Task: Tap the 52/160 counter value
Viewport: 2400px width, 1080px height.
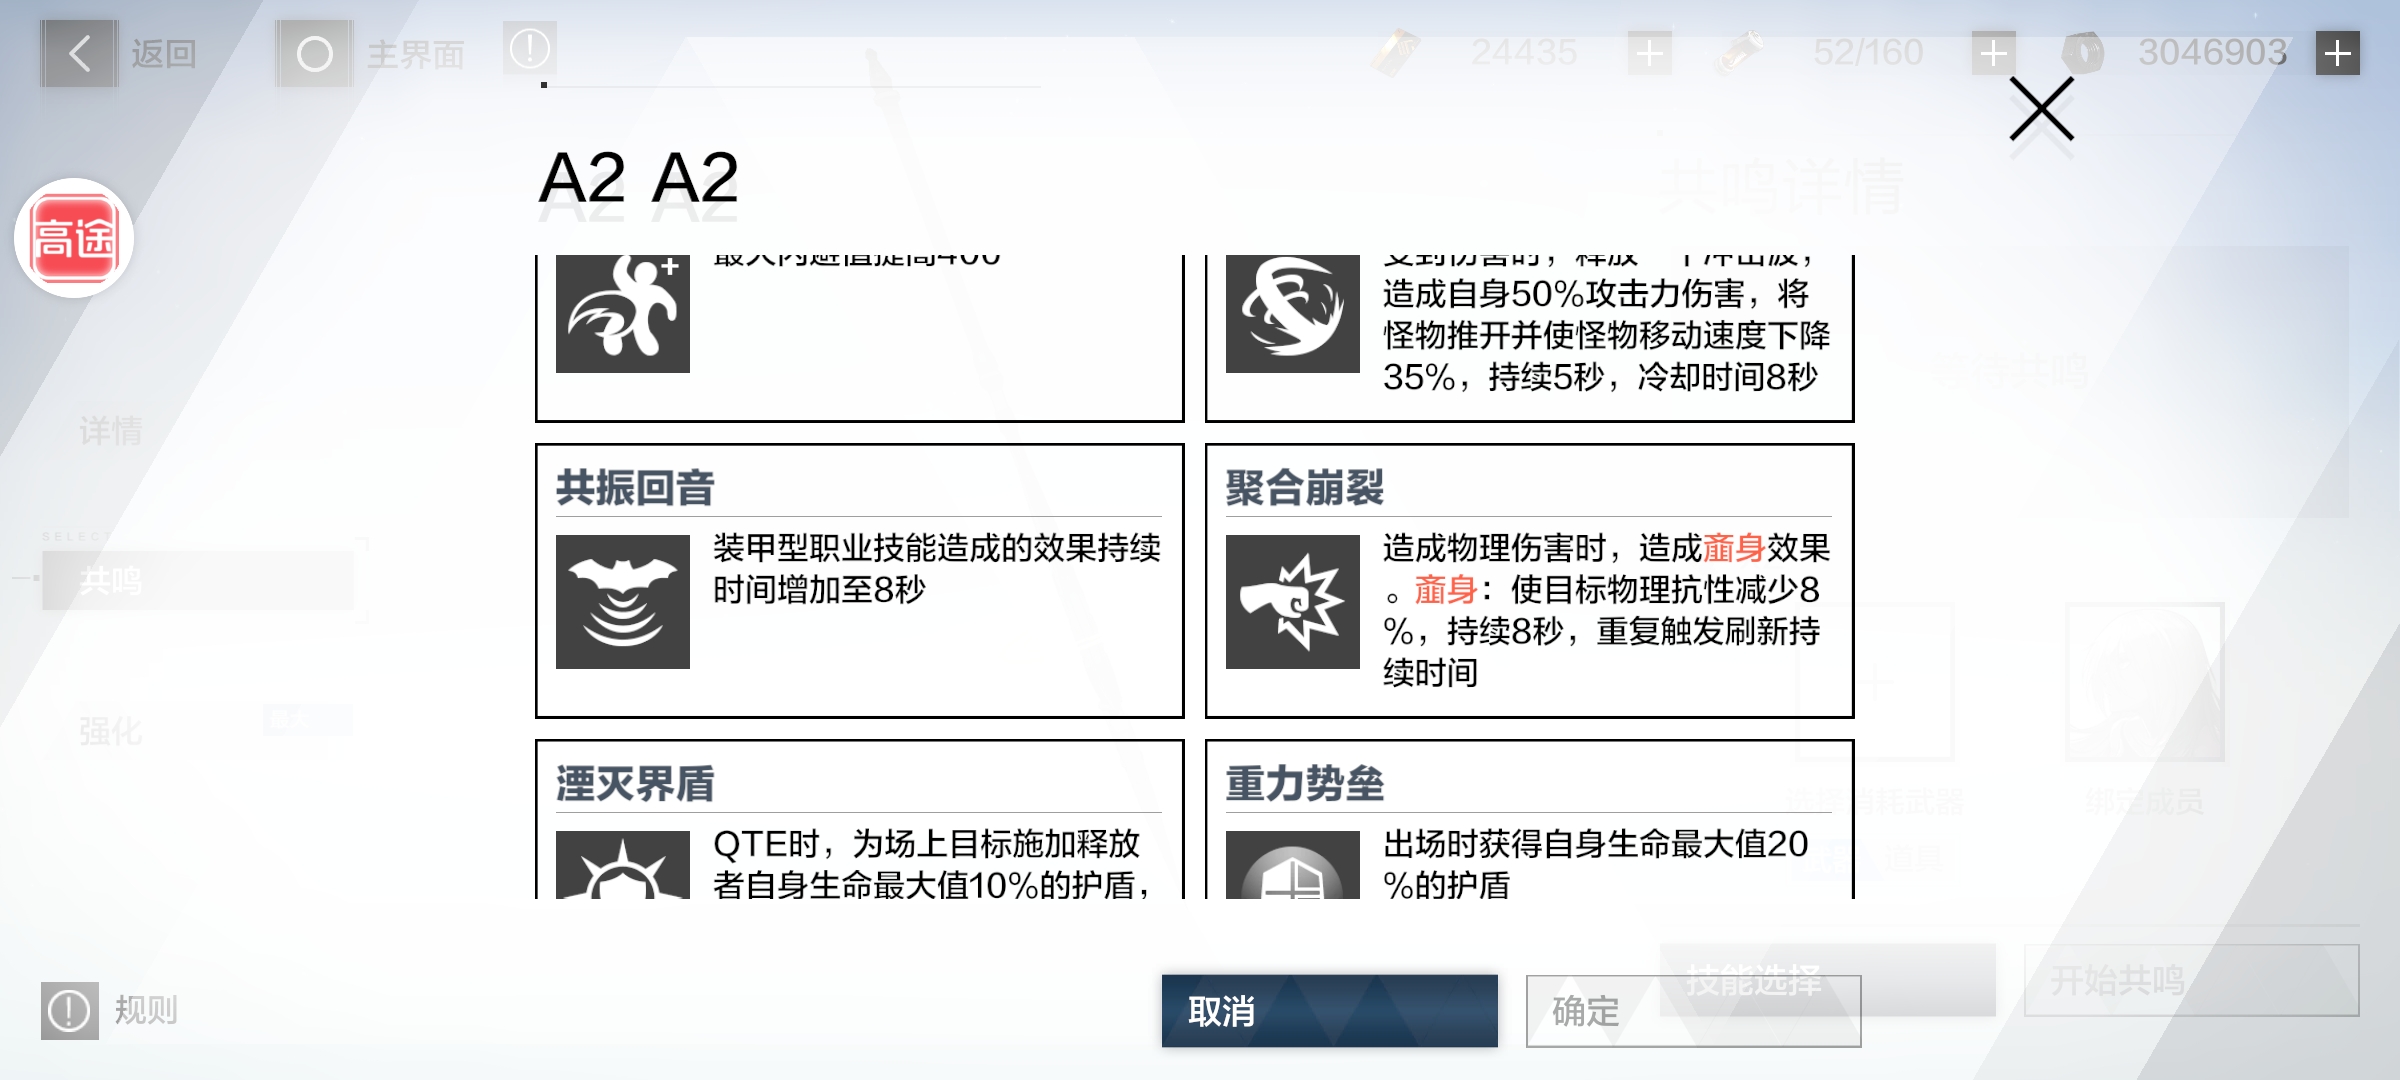Action: point(1868,52)
